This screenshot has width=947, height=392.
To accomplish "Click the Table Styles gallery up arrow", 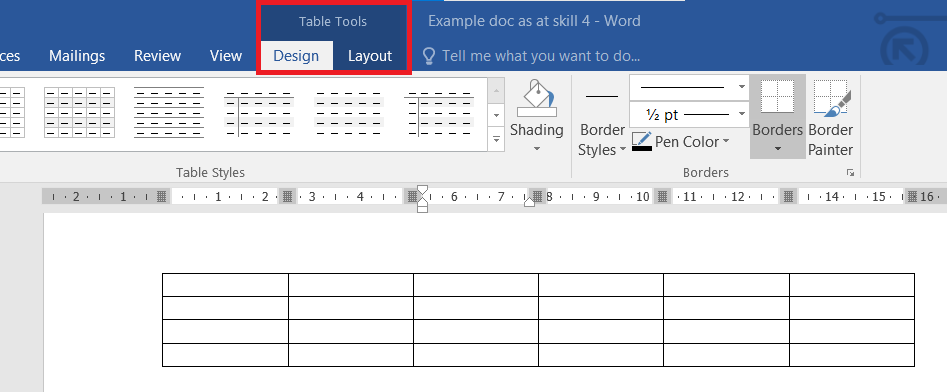I will (x=496, y=91).
